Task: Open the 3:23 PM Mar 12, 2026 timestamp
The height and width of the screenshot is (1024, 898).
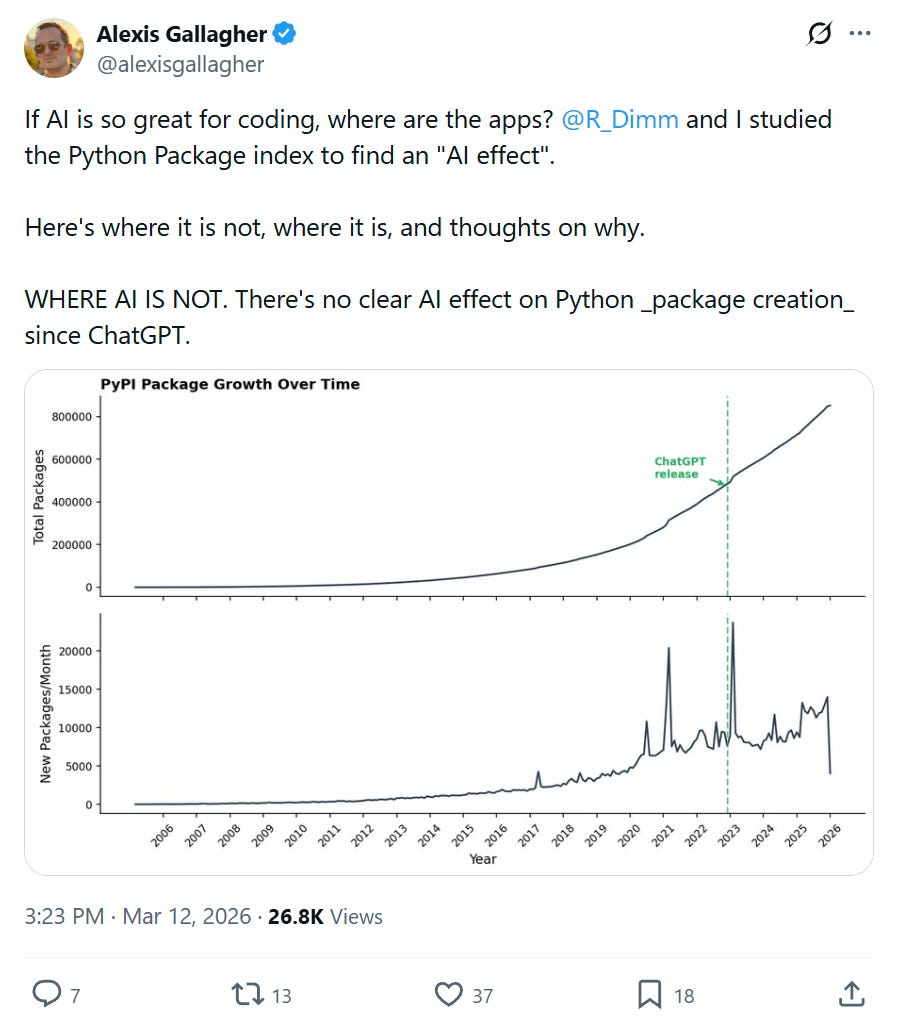Action: [x=138, y=916]
